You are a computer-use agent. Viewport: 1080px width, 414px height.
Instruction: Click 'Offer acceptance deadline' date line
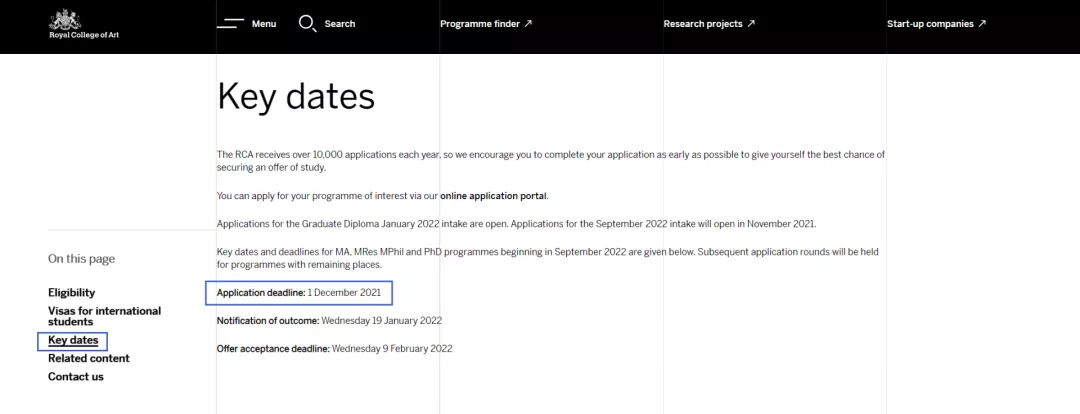335,349
